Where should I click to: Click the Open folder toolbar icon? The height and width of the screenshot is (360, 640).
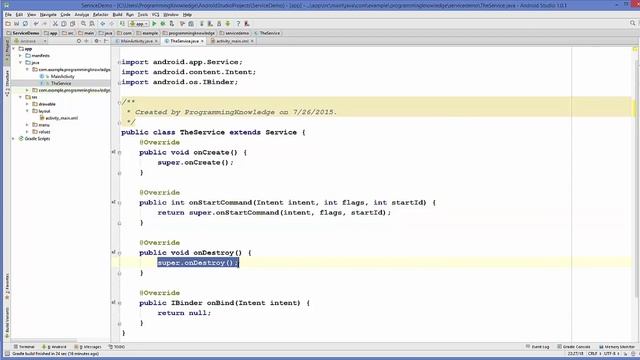[x=8, y=24]
